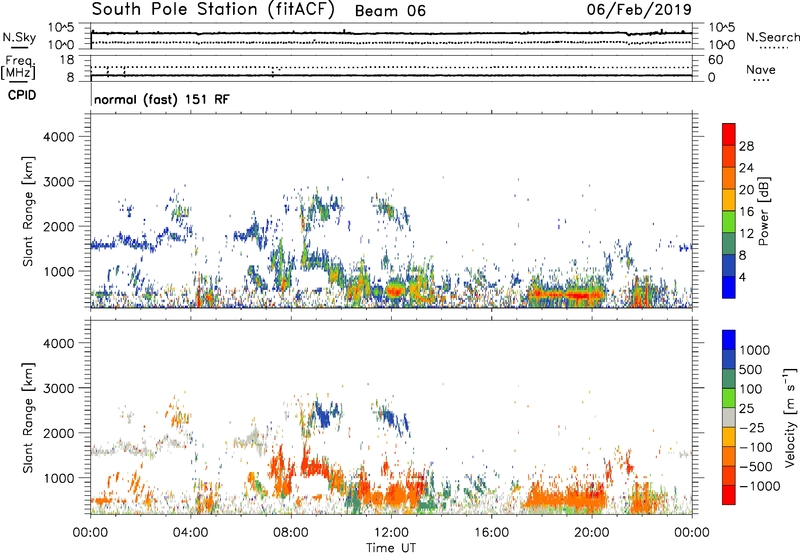Viewport: 800px width, 554px height.
Task: Click the '08:00' time axis label
Action: tap(291, 533)
